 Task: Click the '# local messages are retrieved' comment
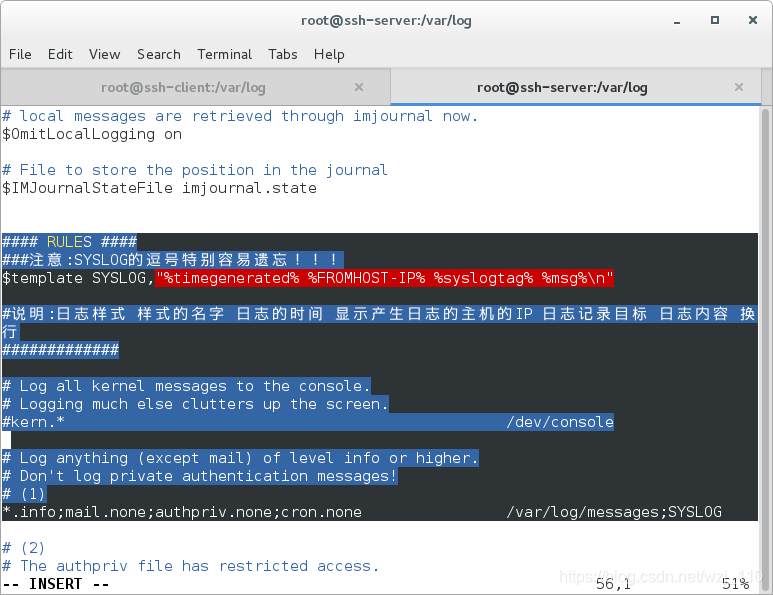pyautogui.click(x=240, y=116)
